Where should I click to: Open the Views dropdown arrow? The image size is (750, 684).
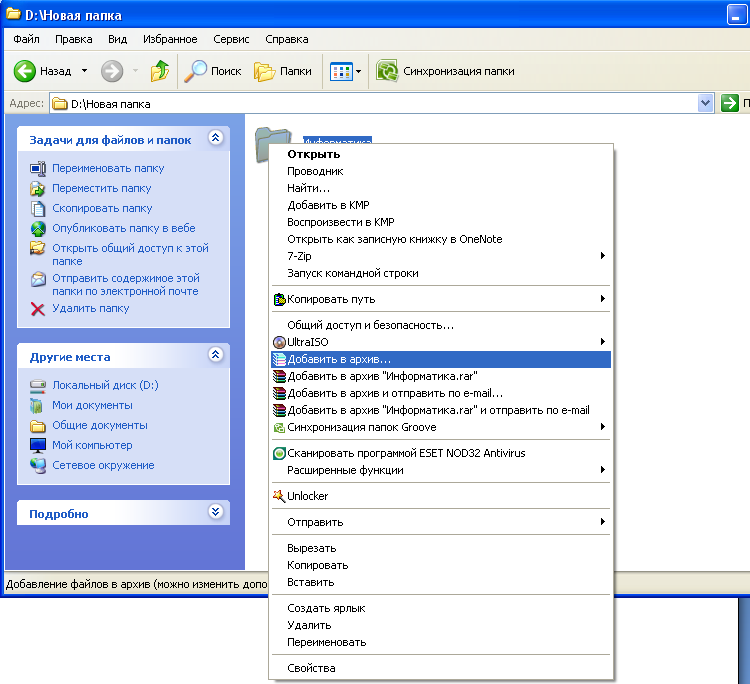(359, 72)
